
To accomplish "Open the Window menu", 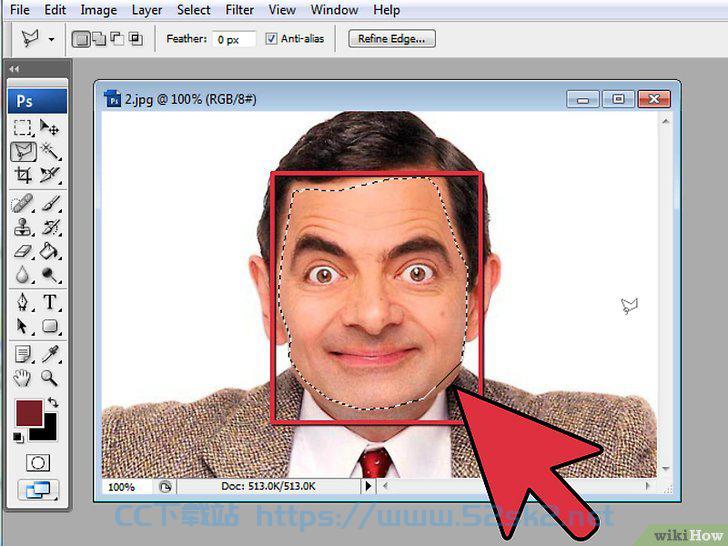I will (334, 9).
